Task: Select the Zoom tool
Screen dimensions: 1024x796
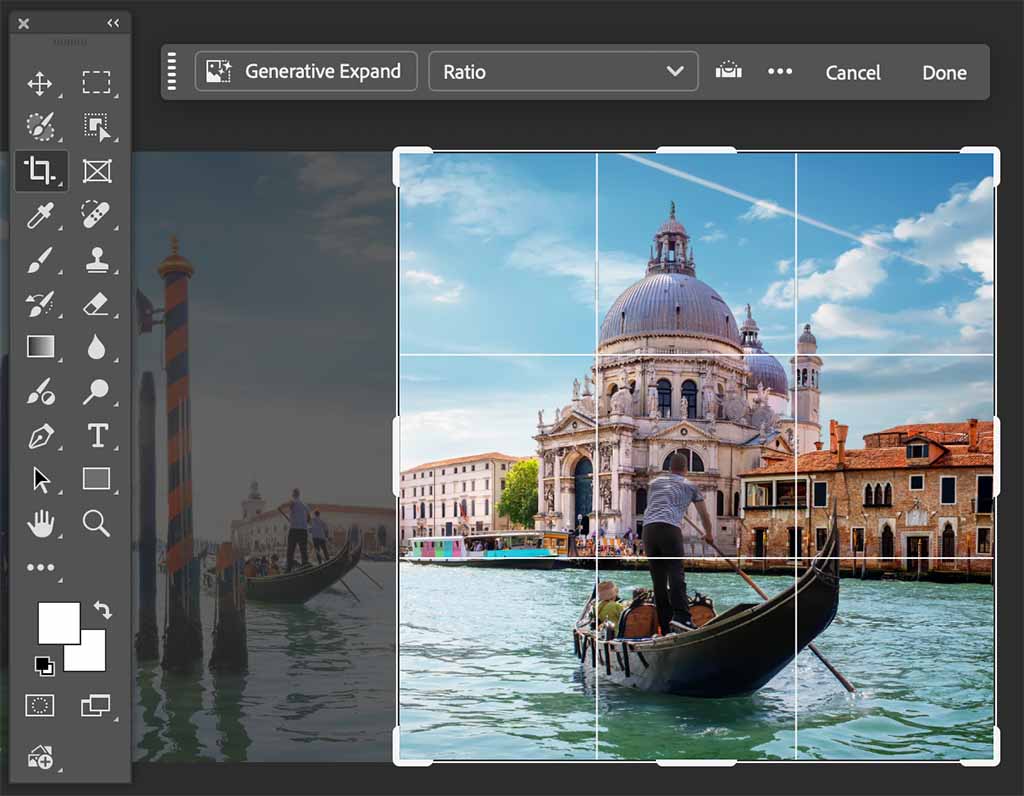Action: point(97,522)
